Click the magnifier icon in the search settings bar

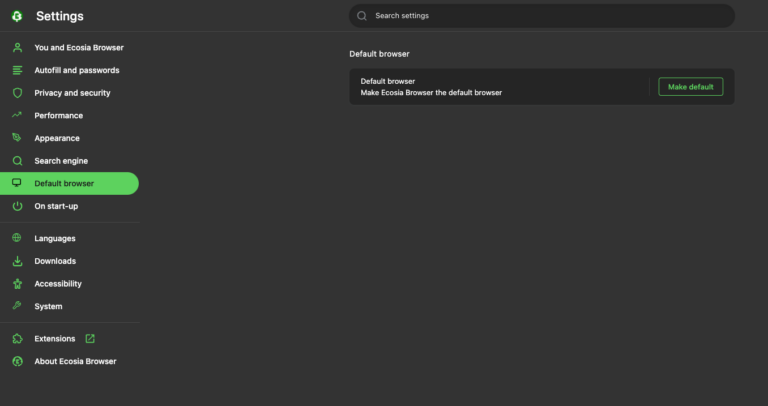tap(361, 16)
